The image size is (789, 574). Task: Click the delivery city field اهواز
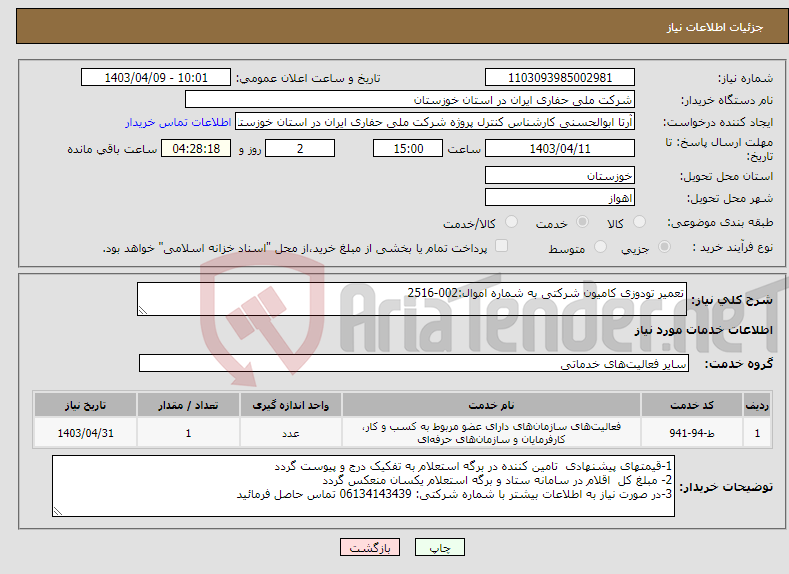coord(560,197)
